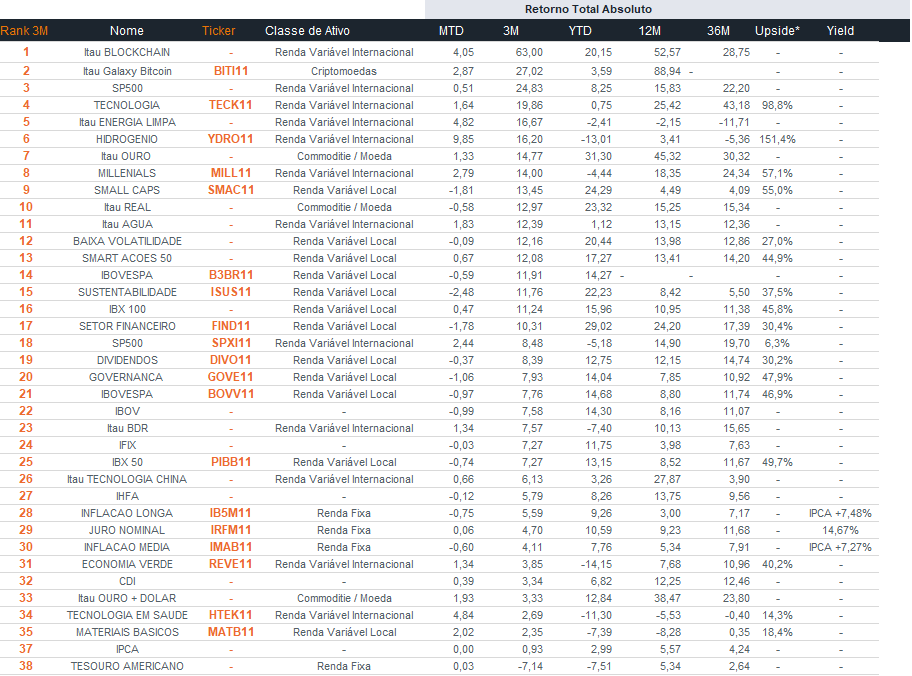Image resolution: width=912 pixels, height=676 pixels.
Task: Select Classe de Ativo column header
Action: coord(307,31)
